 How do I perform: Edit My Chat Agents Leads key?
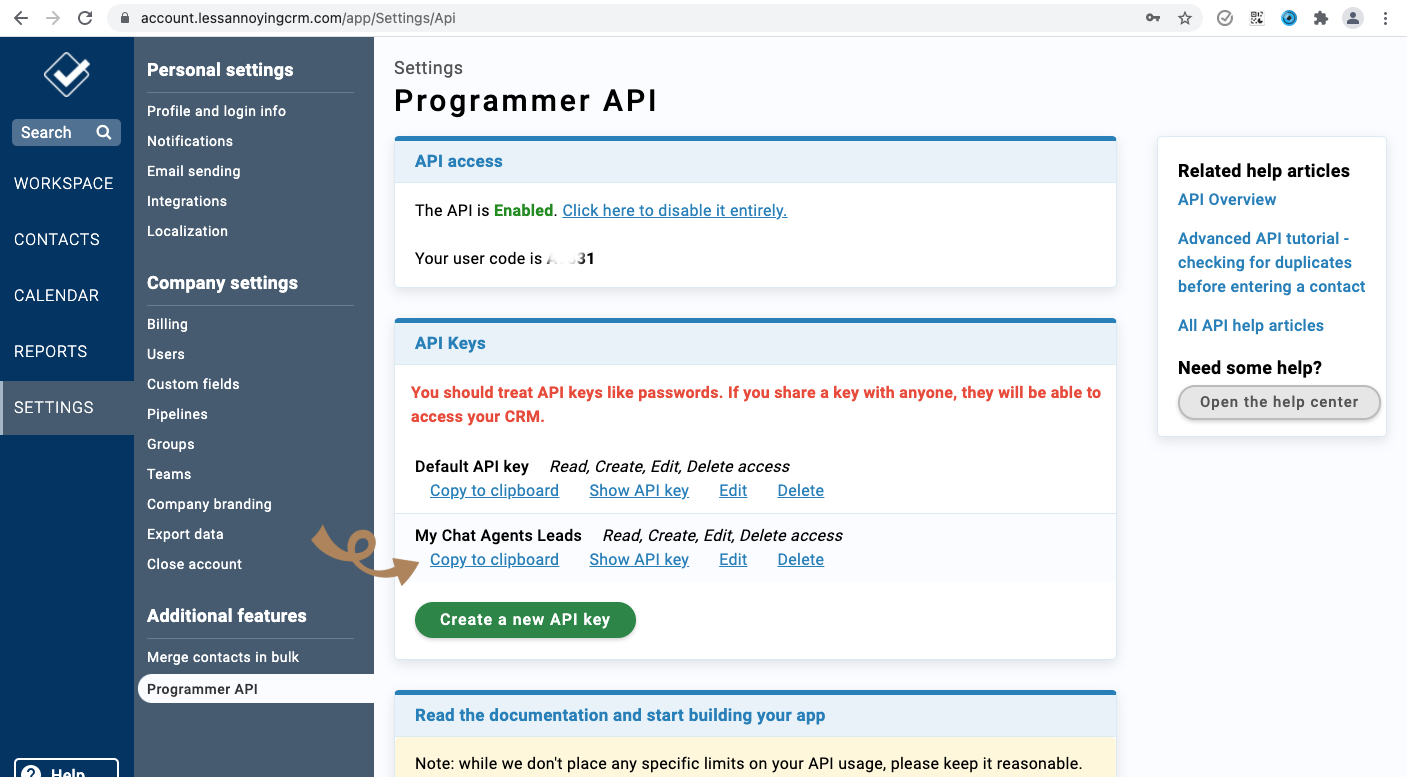click(x=733, y=559)
